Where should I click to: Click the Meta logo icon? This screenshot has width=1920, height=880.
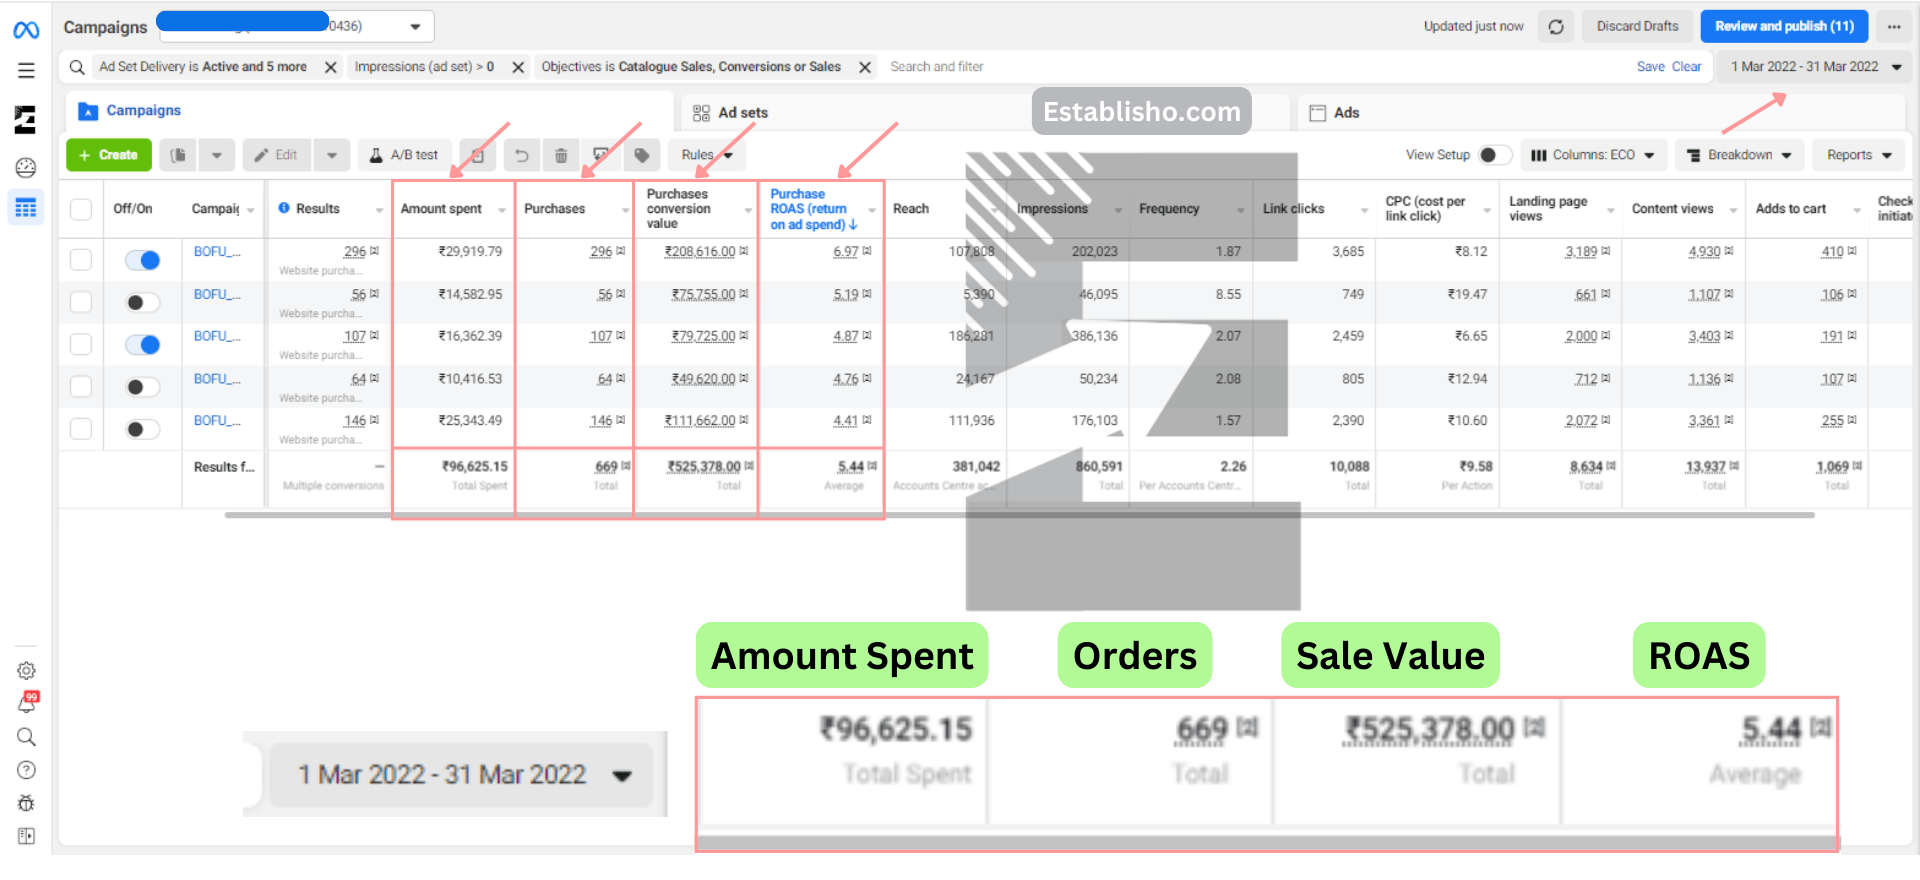click(x=26, y=30)
